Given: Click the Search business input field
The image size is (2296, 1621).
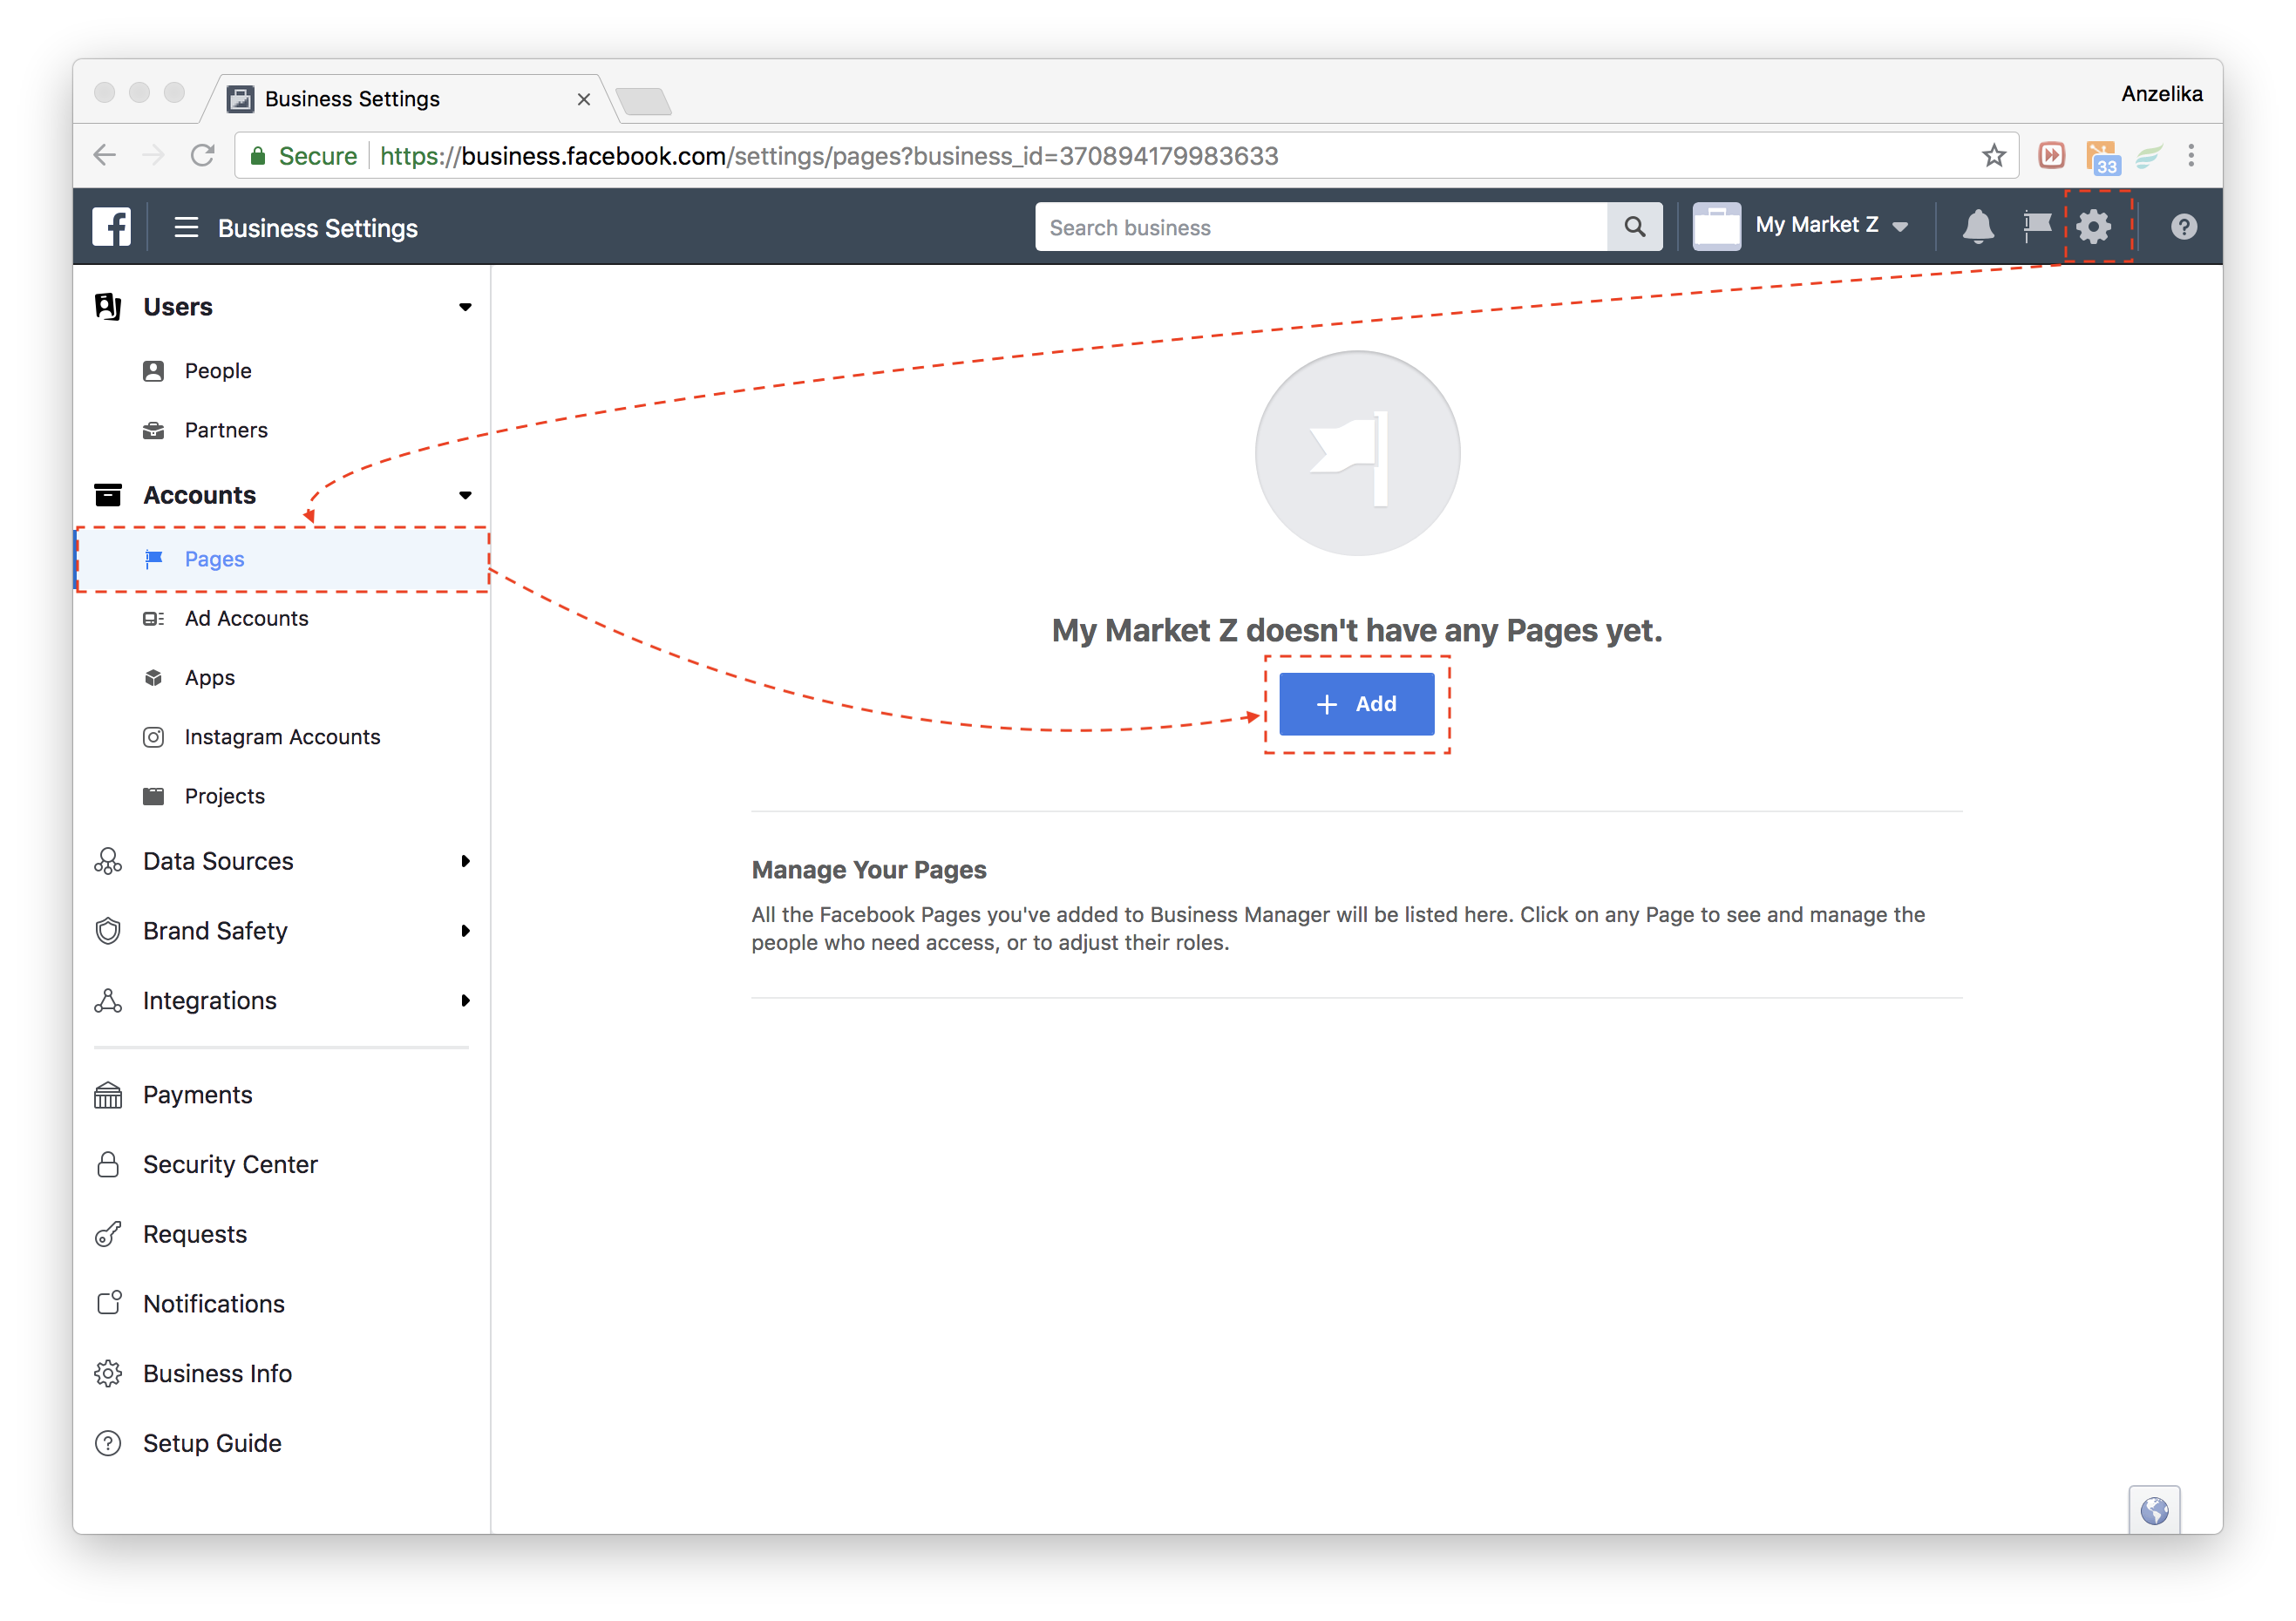Looking at the screenshot, I should 1326,227.
